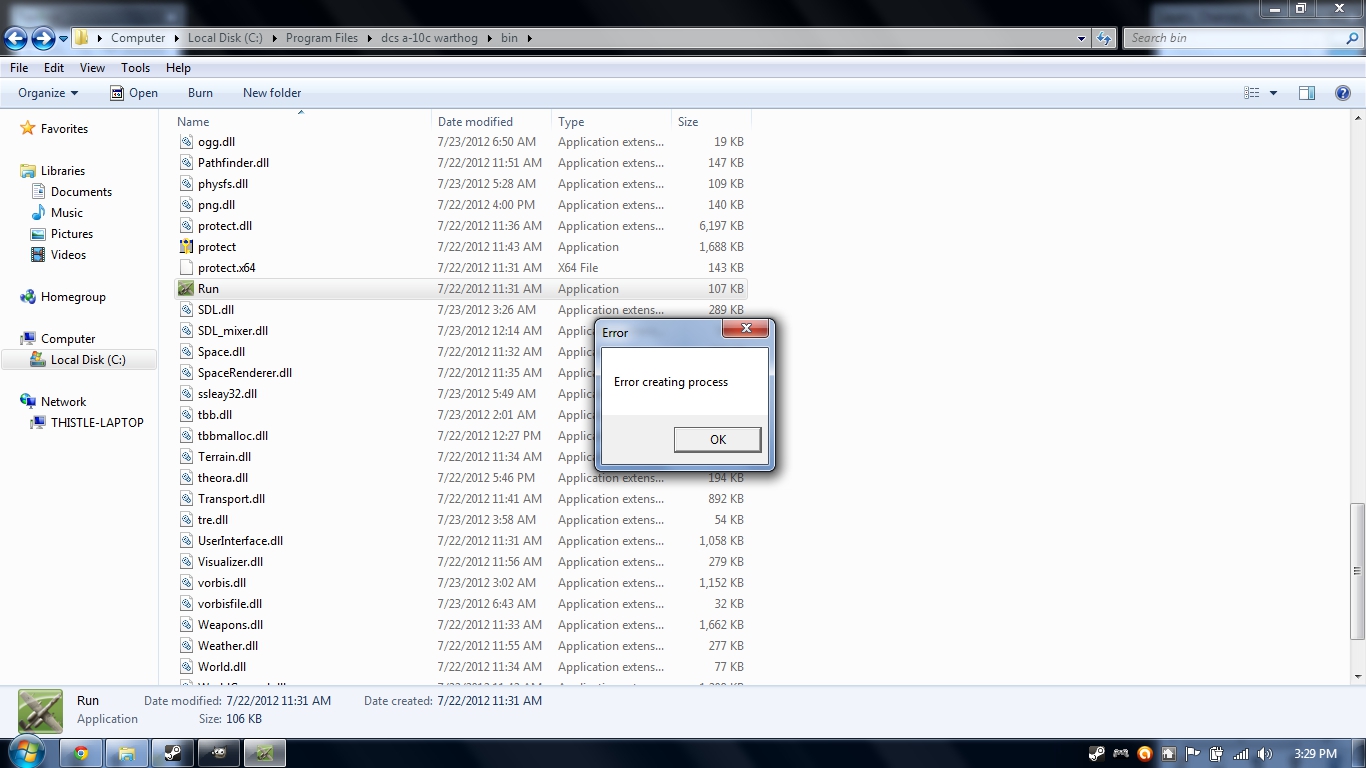Select the Weapons.dll file icon
The image size is (1366, 768).
coord(186,625)
